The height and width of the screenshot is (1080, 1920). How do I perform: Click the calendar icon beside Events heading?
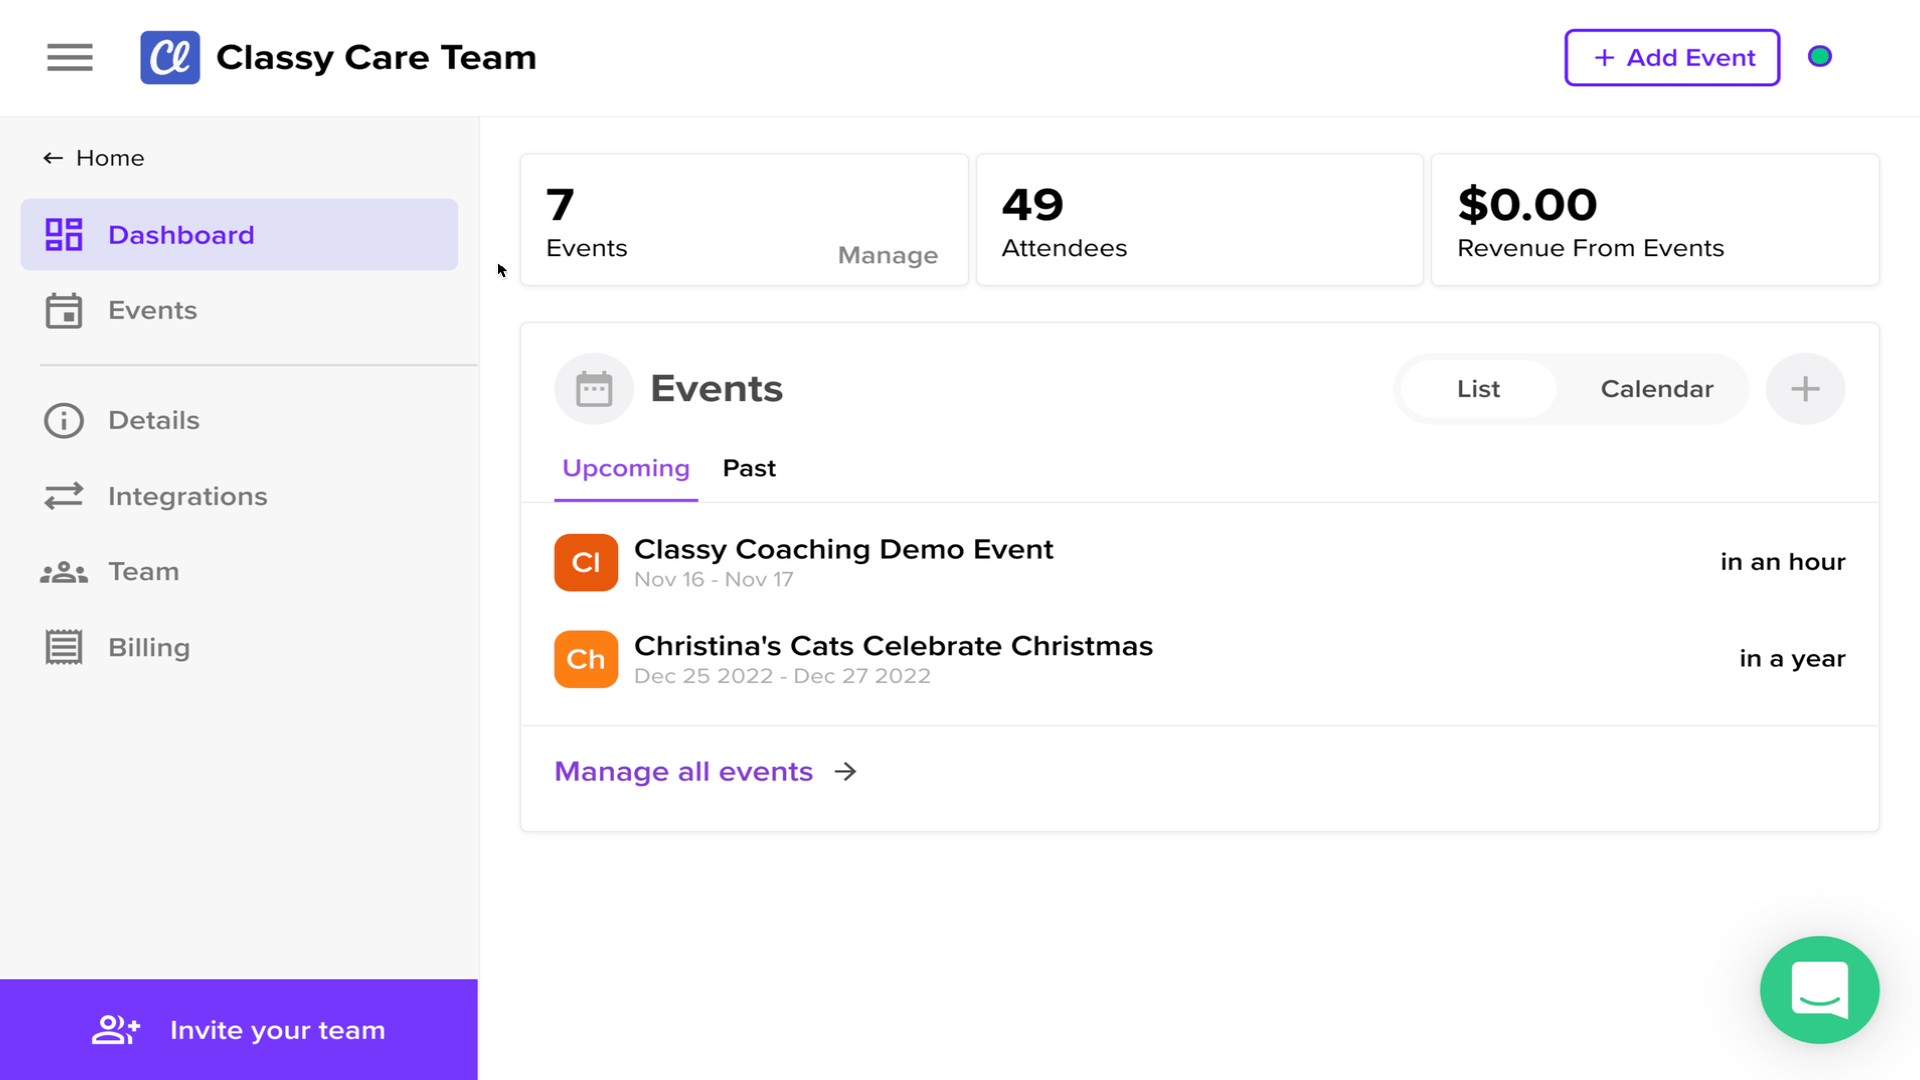[594, 388]
